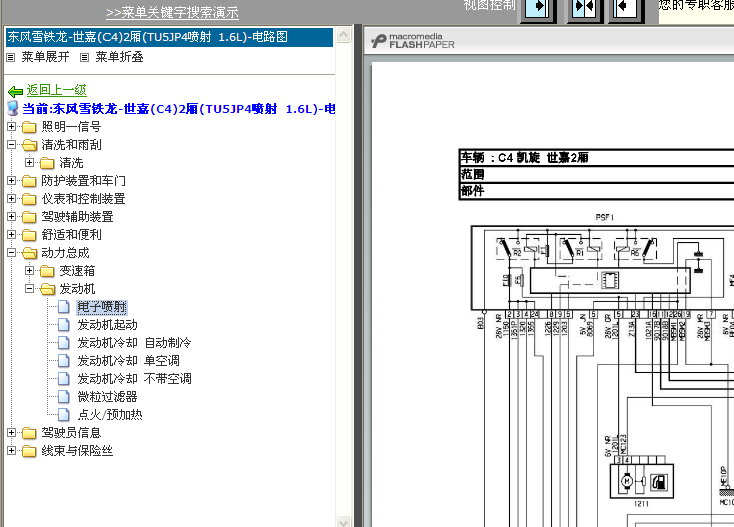Open the 点火/预加热 document
Viewport: 734px width, 527px height.
pos(110,415)
